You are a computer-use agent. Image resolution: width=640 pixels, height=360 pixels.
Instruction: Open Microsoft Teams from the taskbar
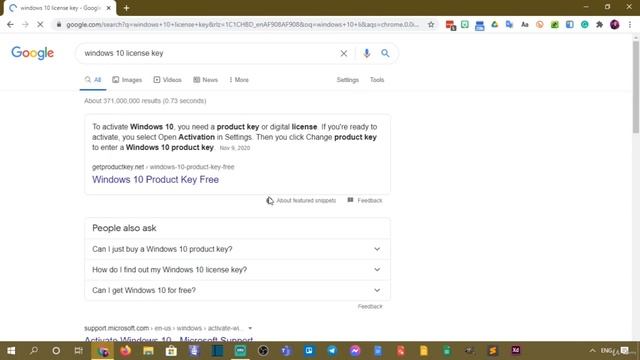click(286, 351)
